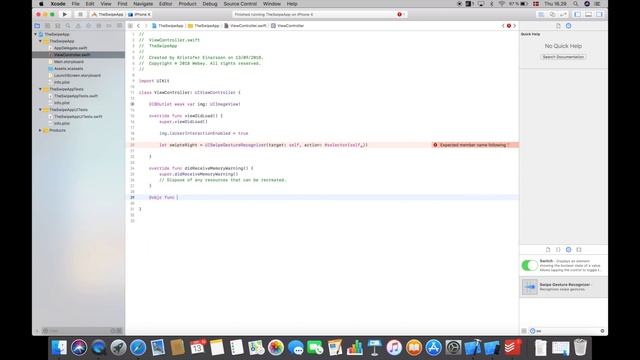Viewport: 640px width, 360px height.
Task: Collapse TheSwipeAppUITests group
Action: click(40, 110)
